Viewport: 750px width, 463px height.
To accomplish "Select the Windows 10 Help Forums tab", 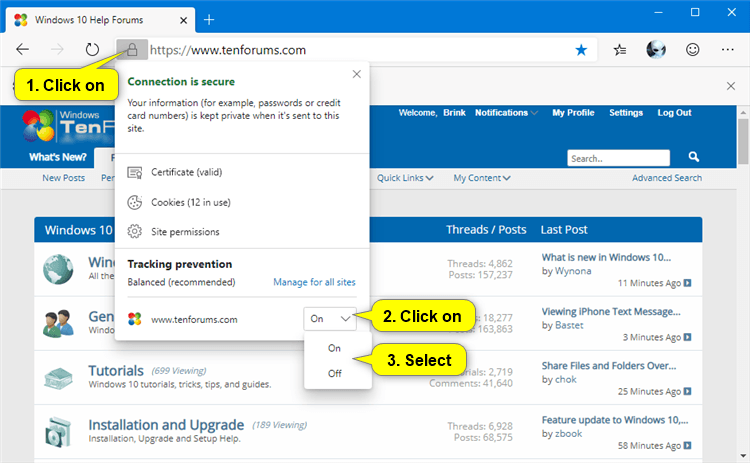I will 100,20.
